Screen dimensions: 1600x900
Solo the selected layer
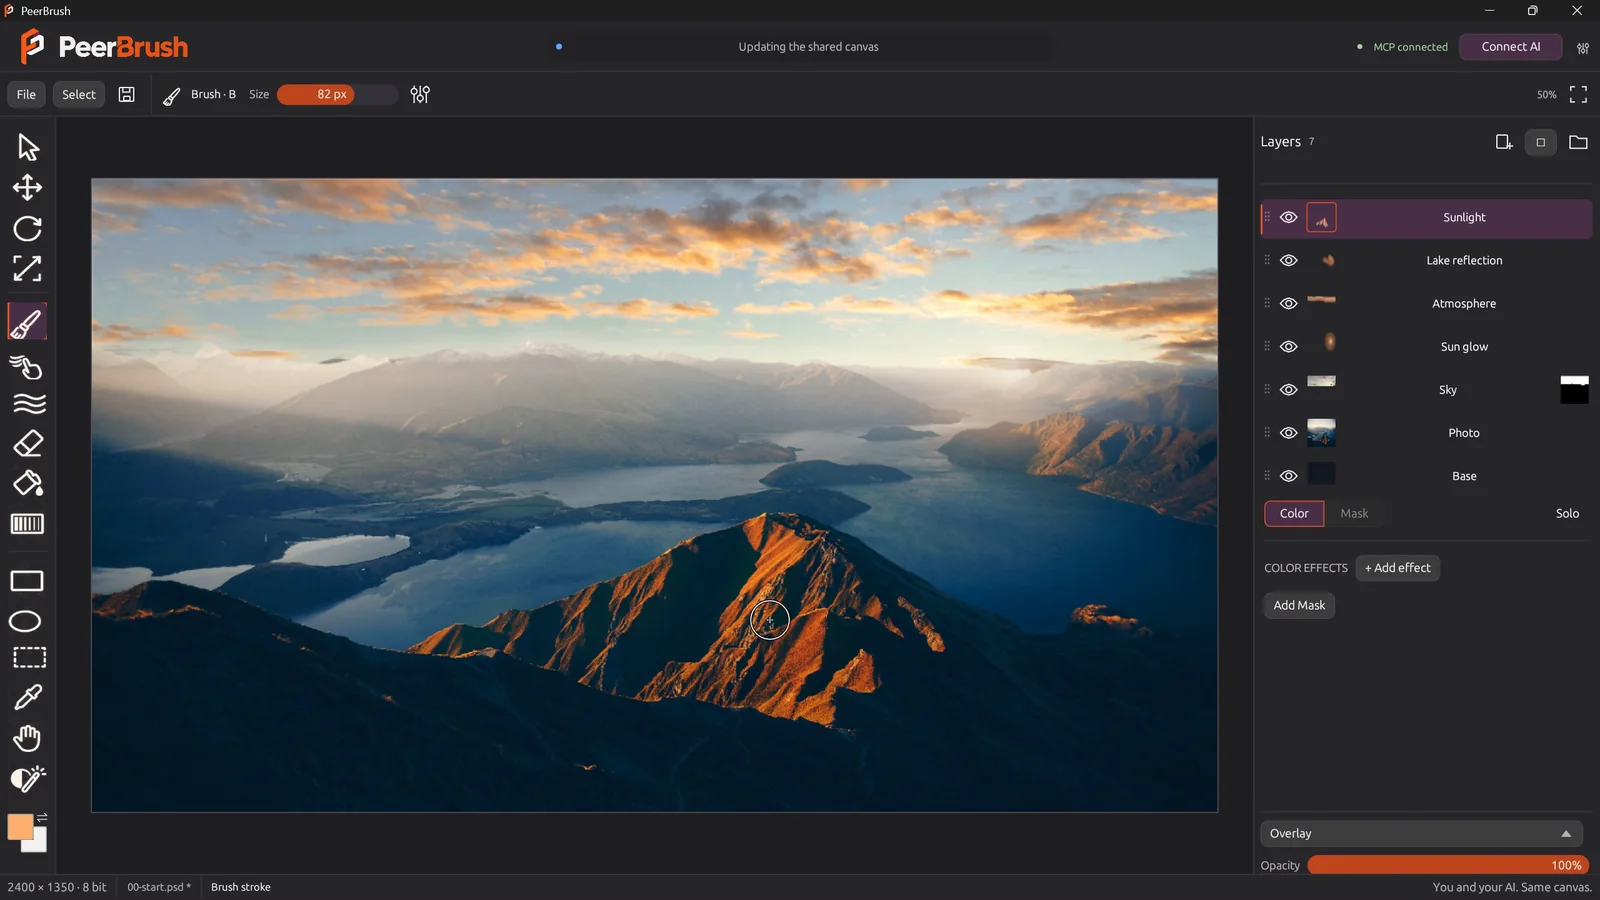pyautogui.click(x=1567, y=513)
